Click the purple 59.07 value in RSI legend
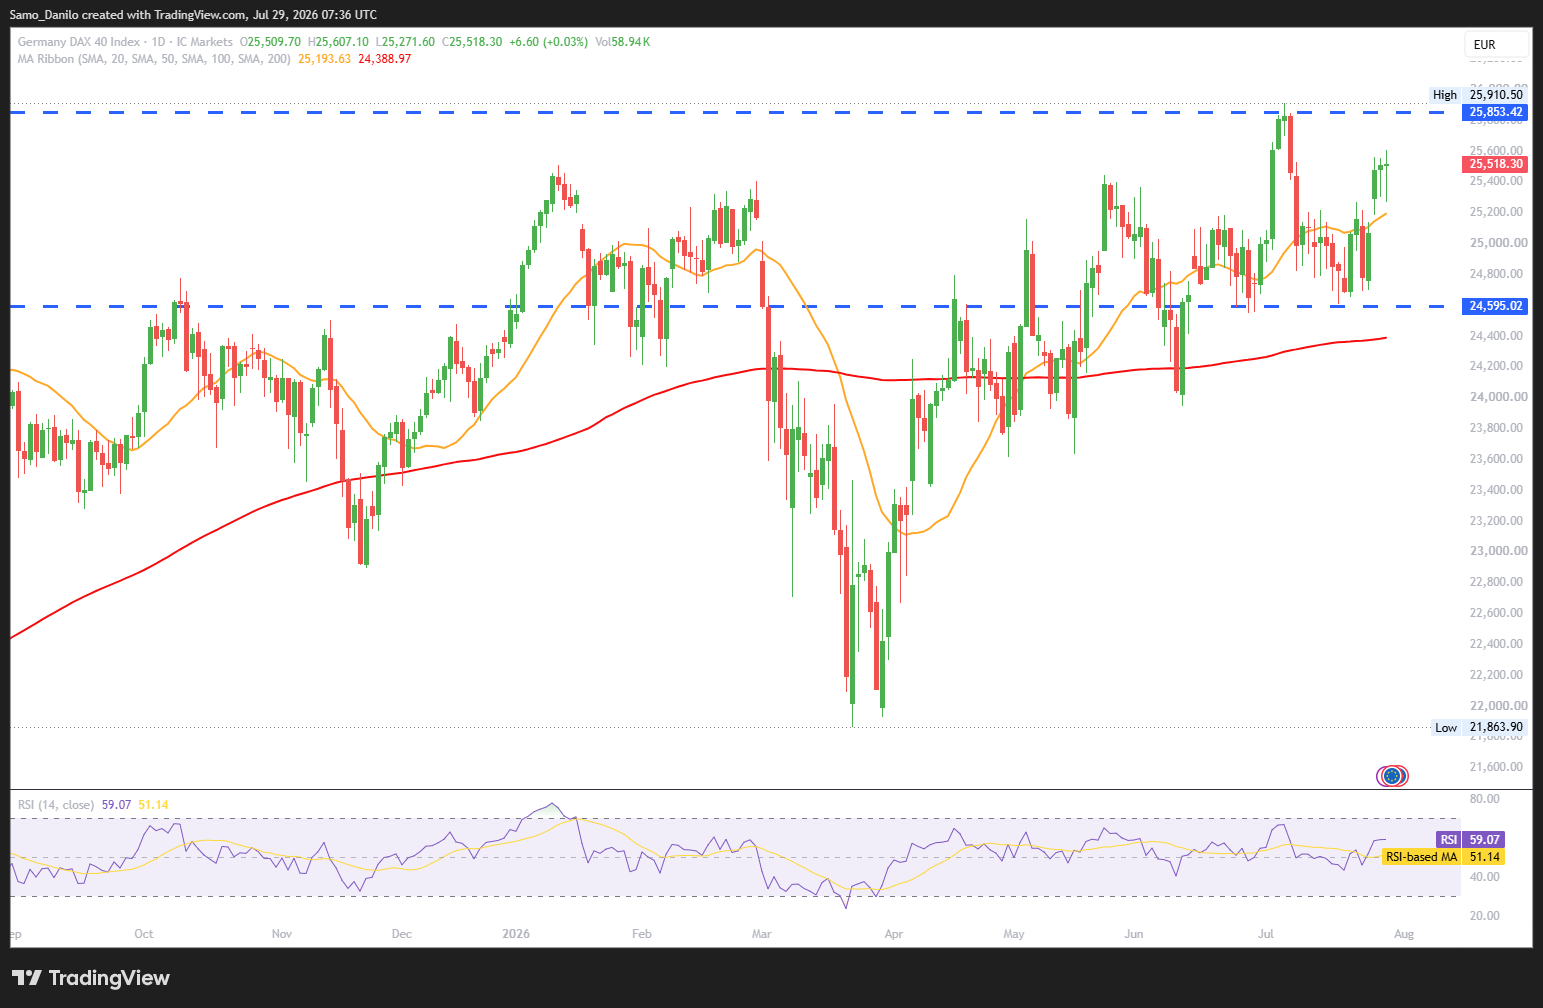The width and height of the screenshot is (1543, 1008). (x=117, y=805)
